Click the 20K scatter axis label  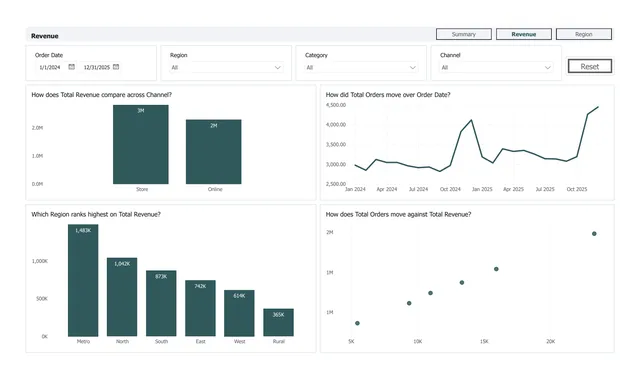(551, 341)
